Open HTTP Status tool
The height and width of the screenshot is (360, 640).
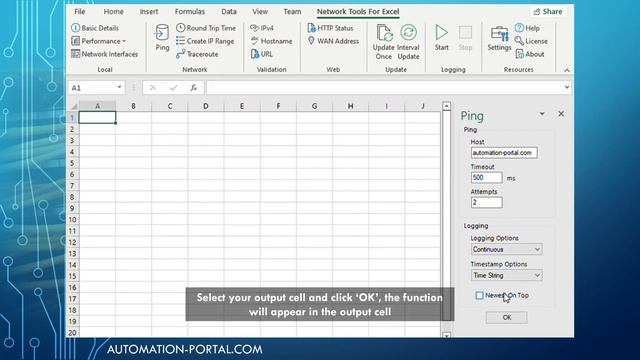pyautogui.click(x=330, y=28)
